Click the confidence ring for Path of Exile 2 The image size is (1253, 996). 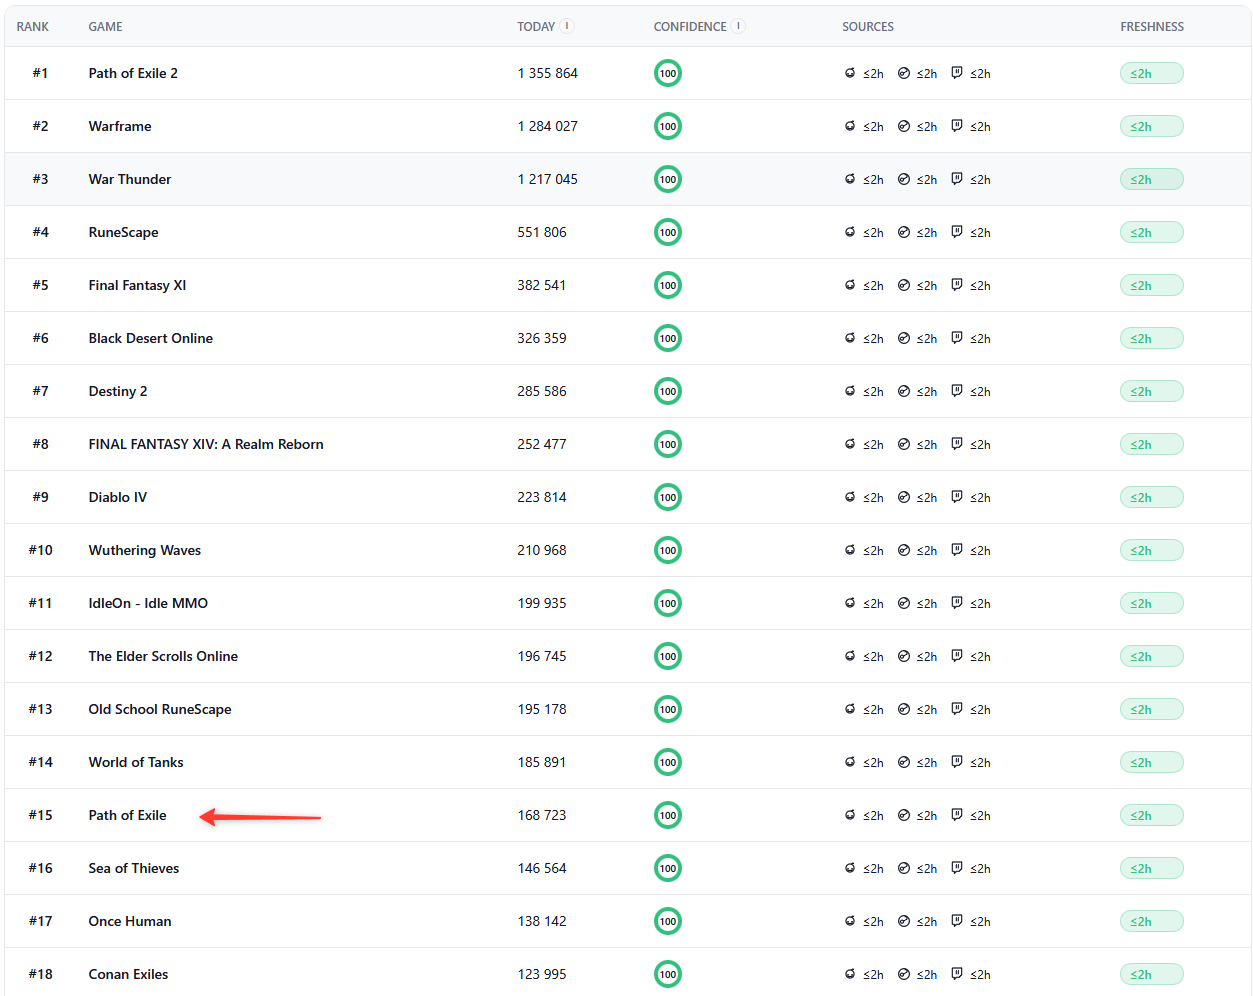pos(668,73)
